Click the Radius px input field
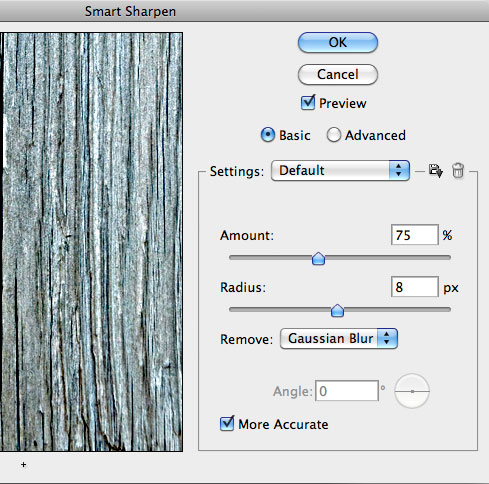The width and height of the screenshot is (489, 484). point(415,287)
